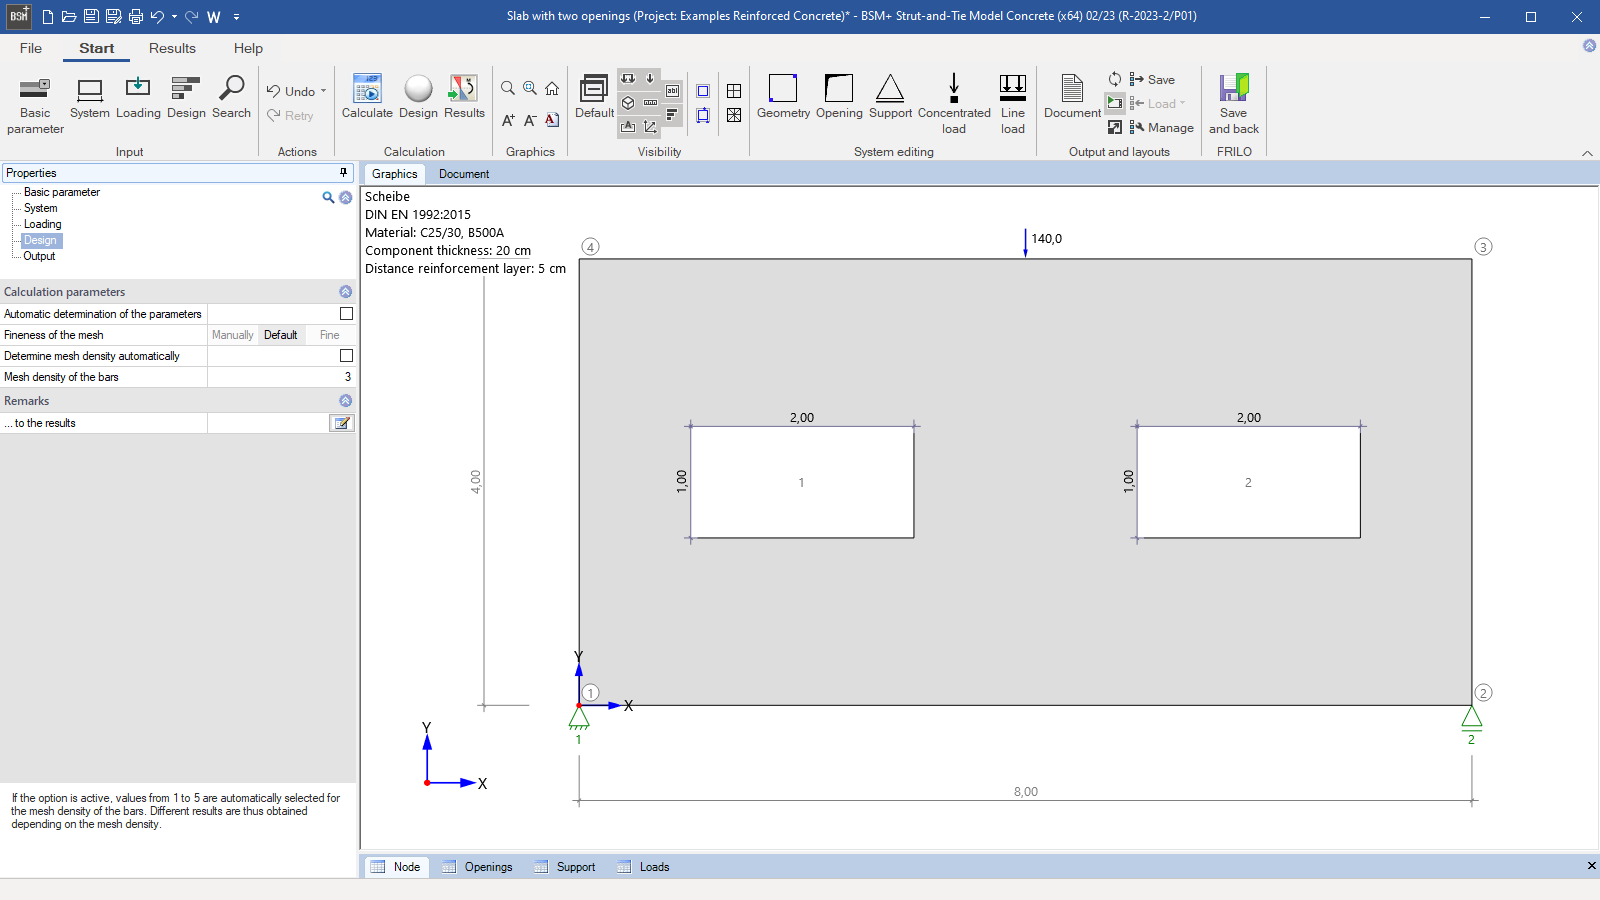Collapse the ribbon with chevron
1600x900 pixels.
point(1587,153)
